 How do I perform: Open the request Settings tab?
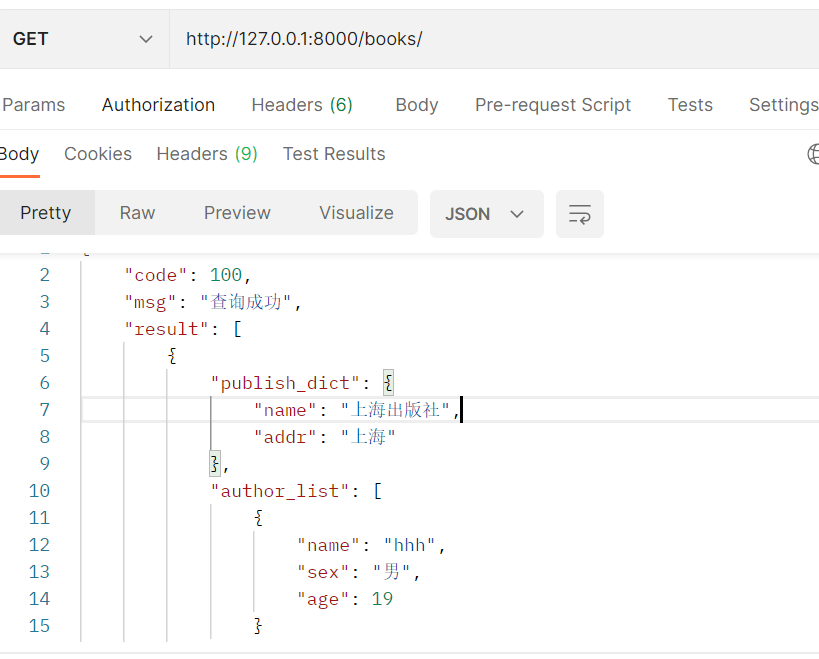[782, 105]
